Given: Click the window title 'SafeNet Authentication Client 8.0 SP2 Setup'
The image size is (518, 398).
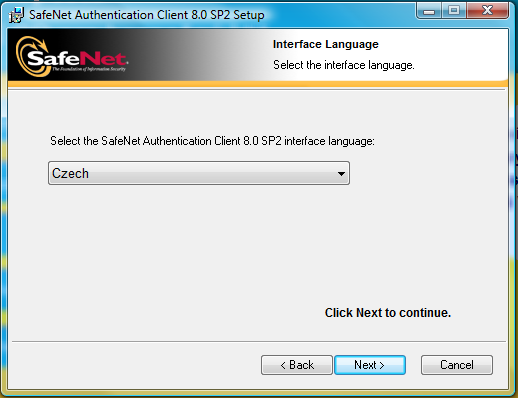Looking at the screenshot, I should pos(147,15).
